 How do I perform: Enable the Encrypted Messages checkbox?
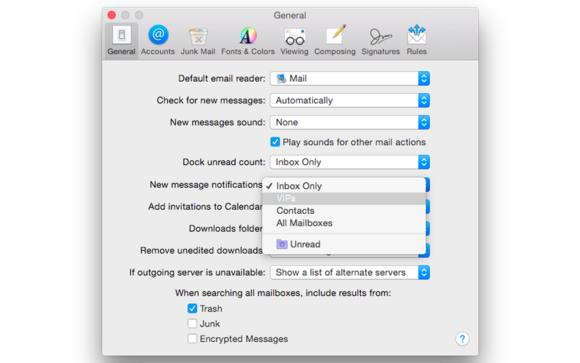click(192, 339)
